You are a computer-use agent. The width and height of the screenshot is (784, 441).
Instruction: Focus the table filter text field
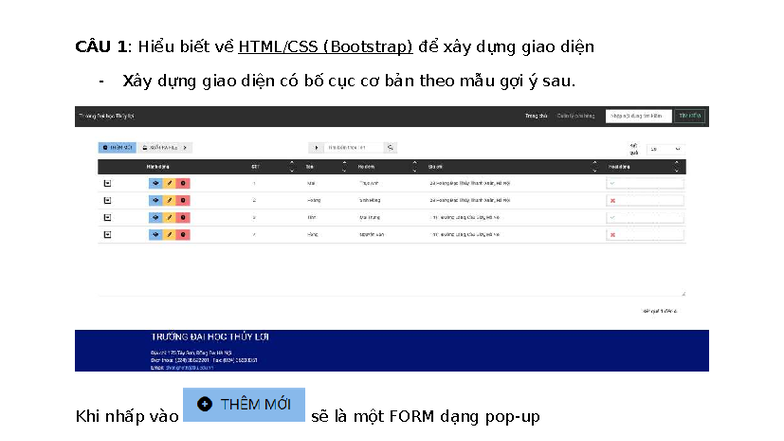click(354, 148)
